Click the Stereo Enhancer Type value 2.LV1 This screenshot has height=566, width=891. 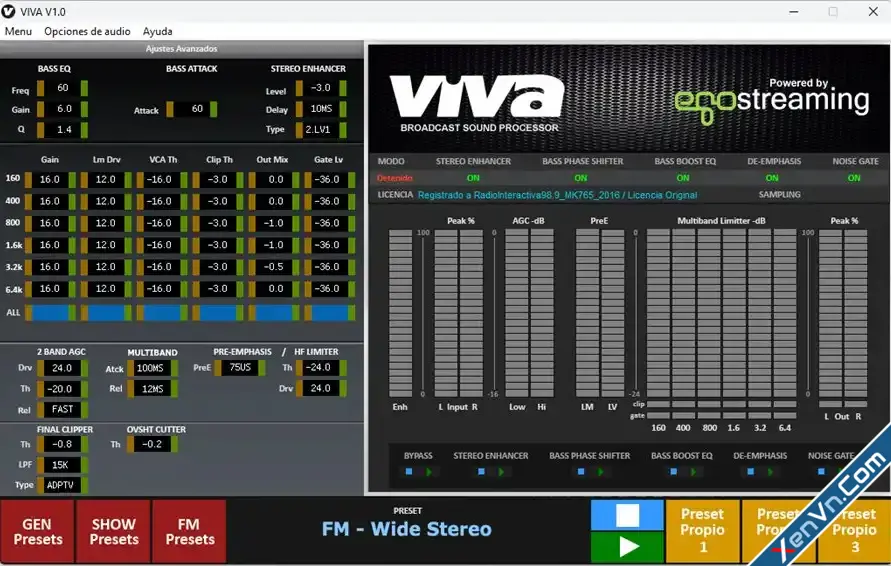point(320,130)
